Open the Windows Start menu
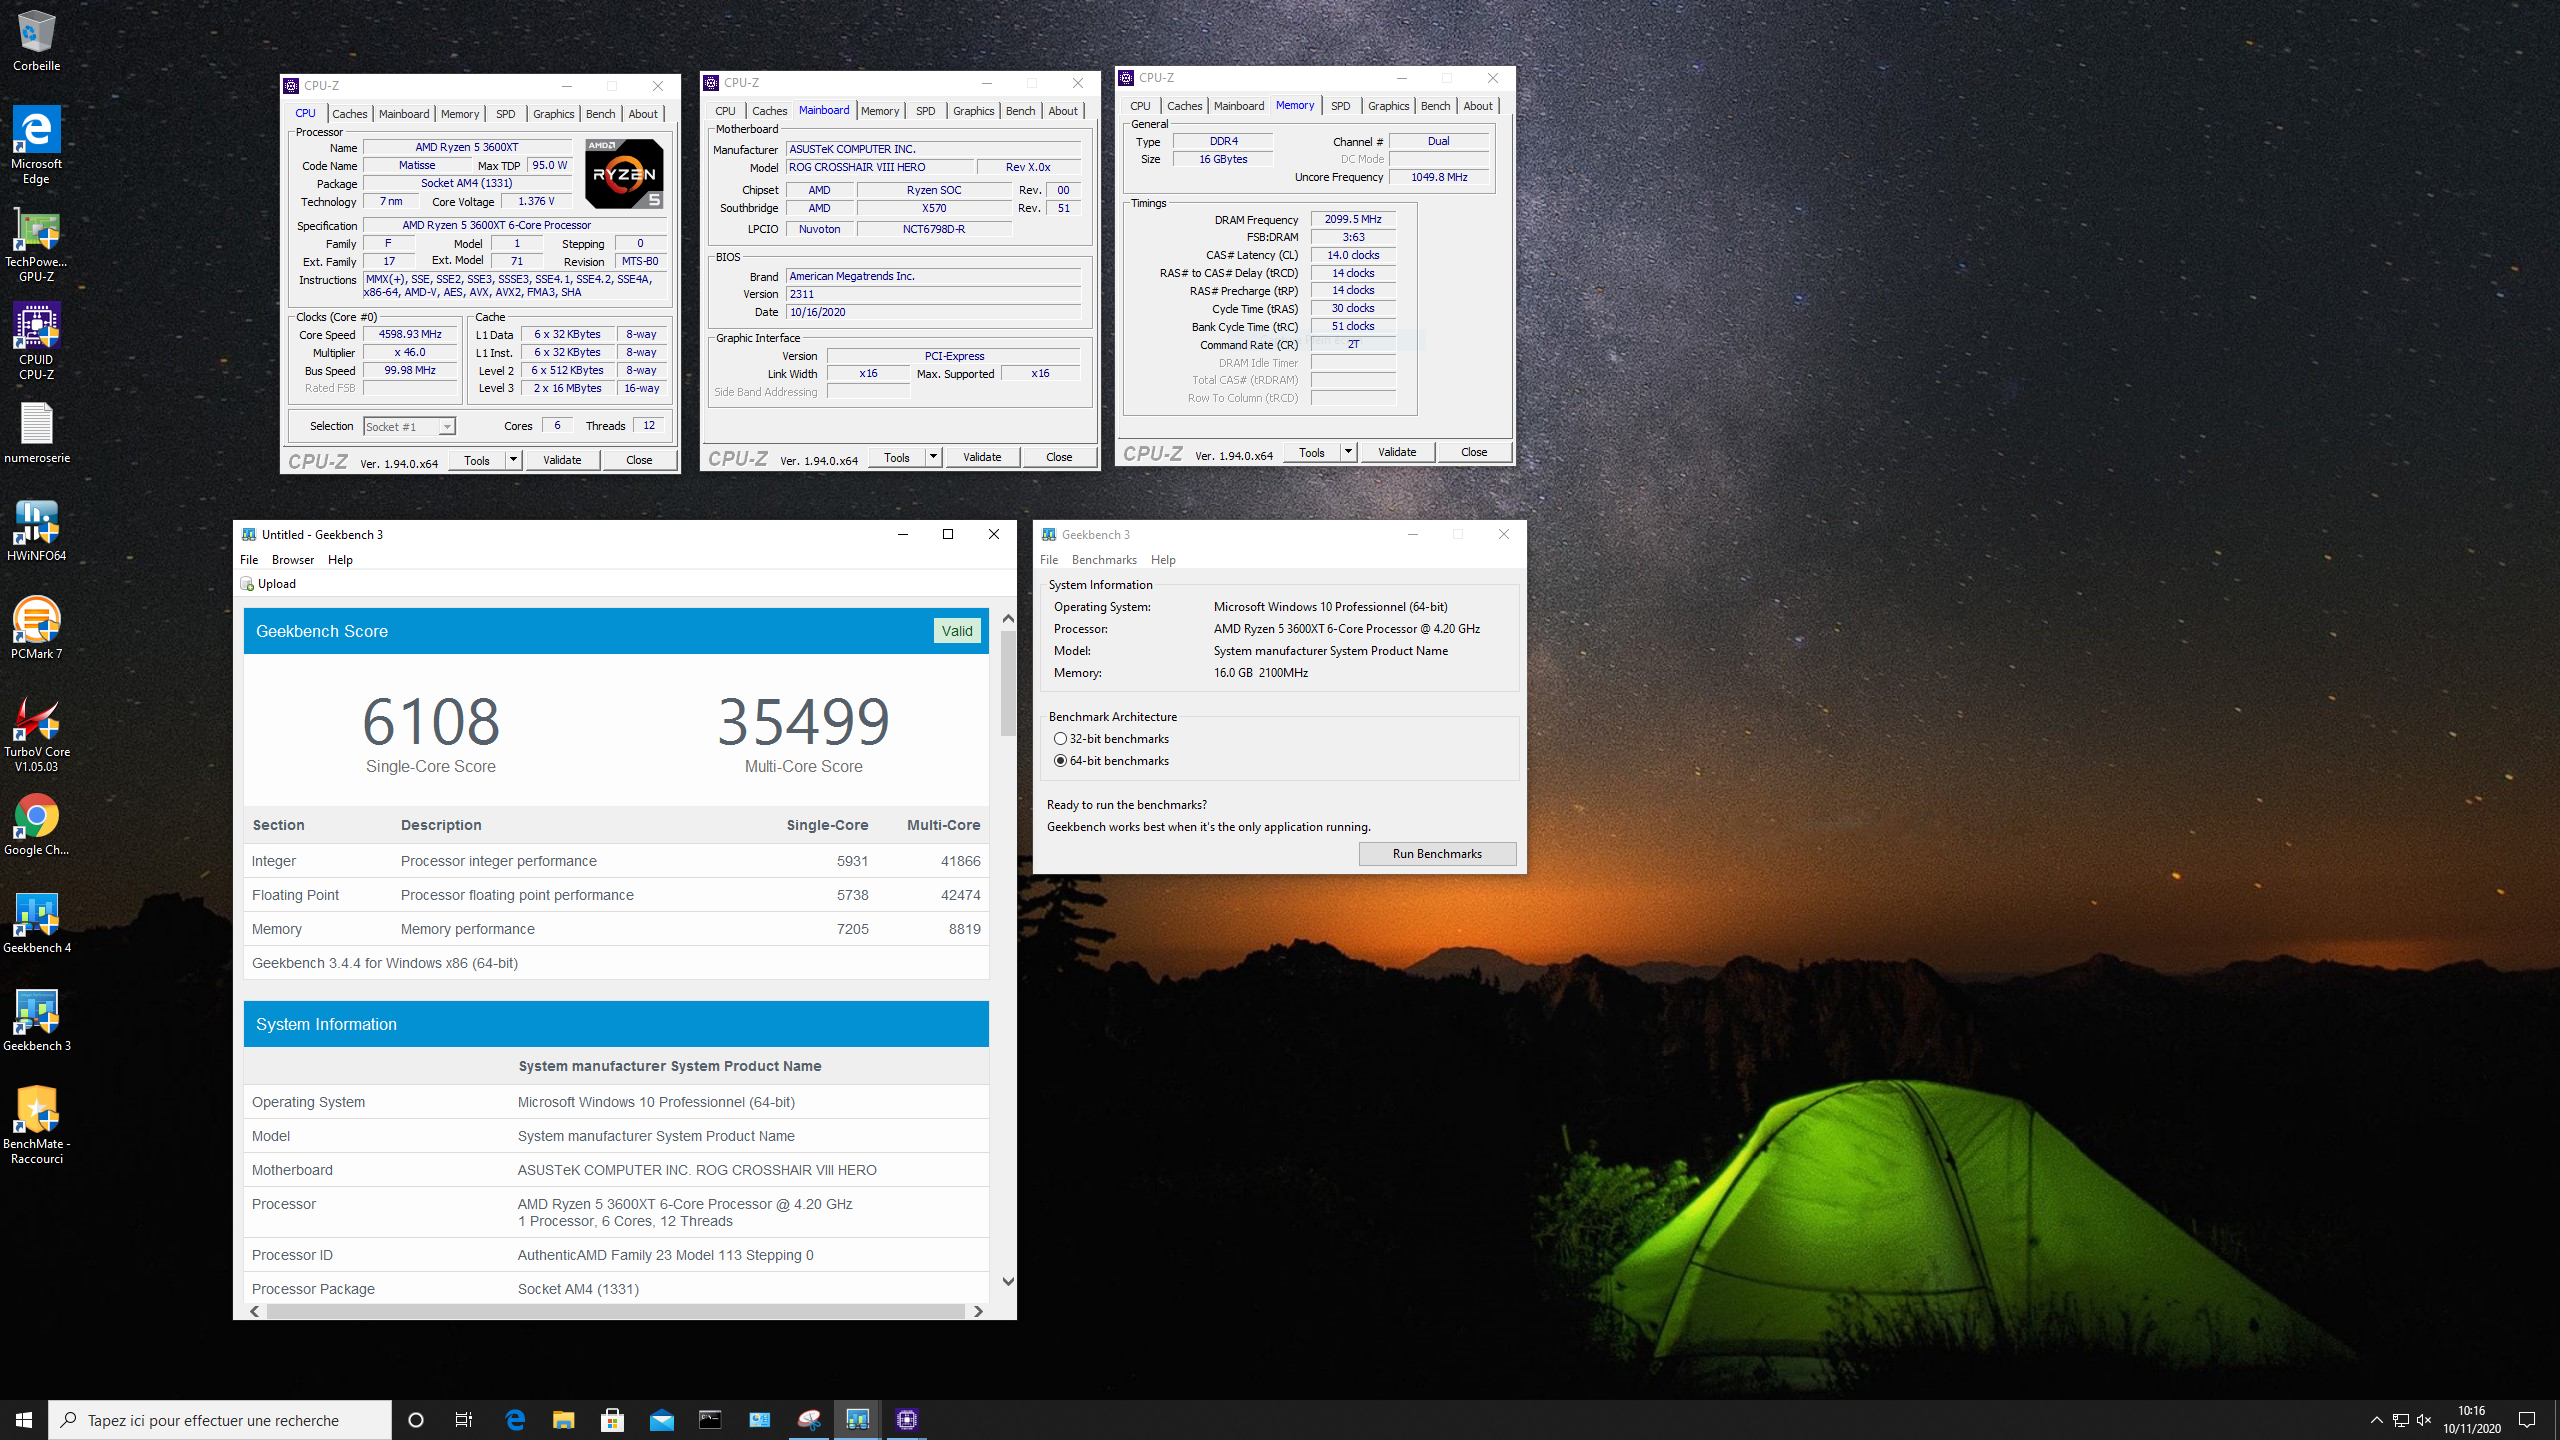 pos(24,1420)
